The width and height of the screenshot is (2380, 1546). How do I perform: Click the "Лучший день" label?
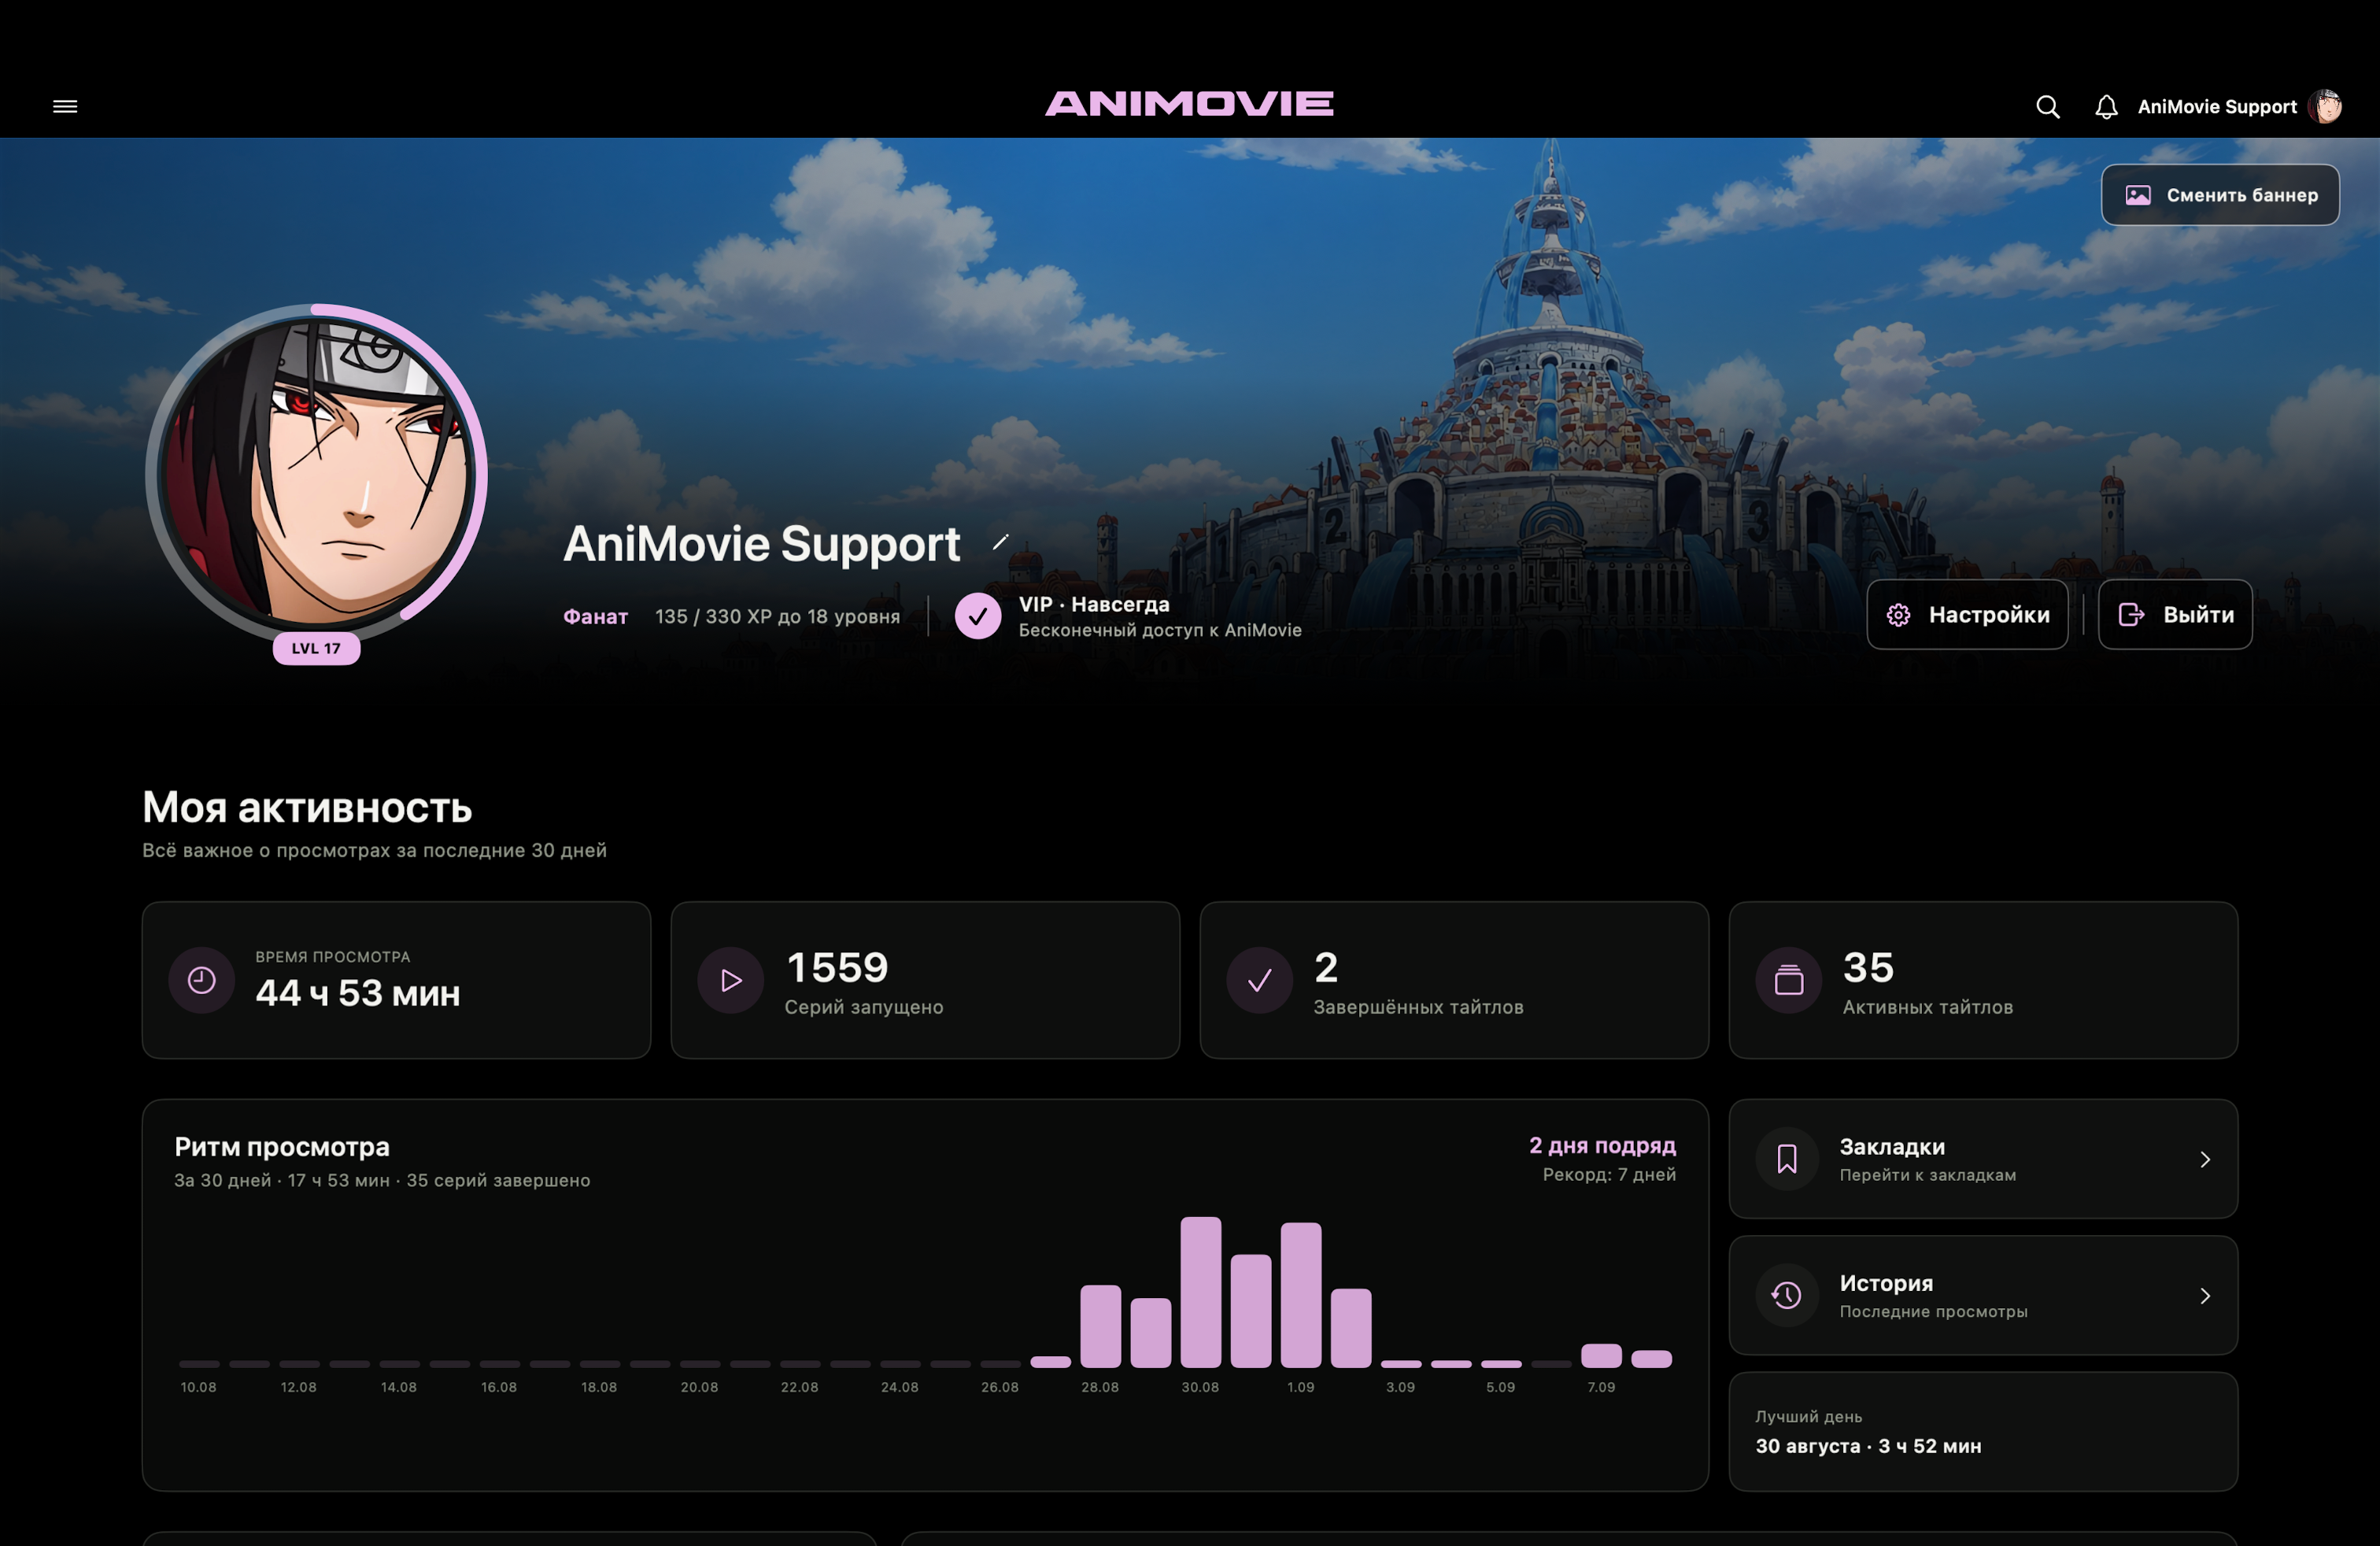point(1808,1416)
